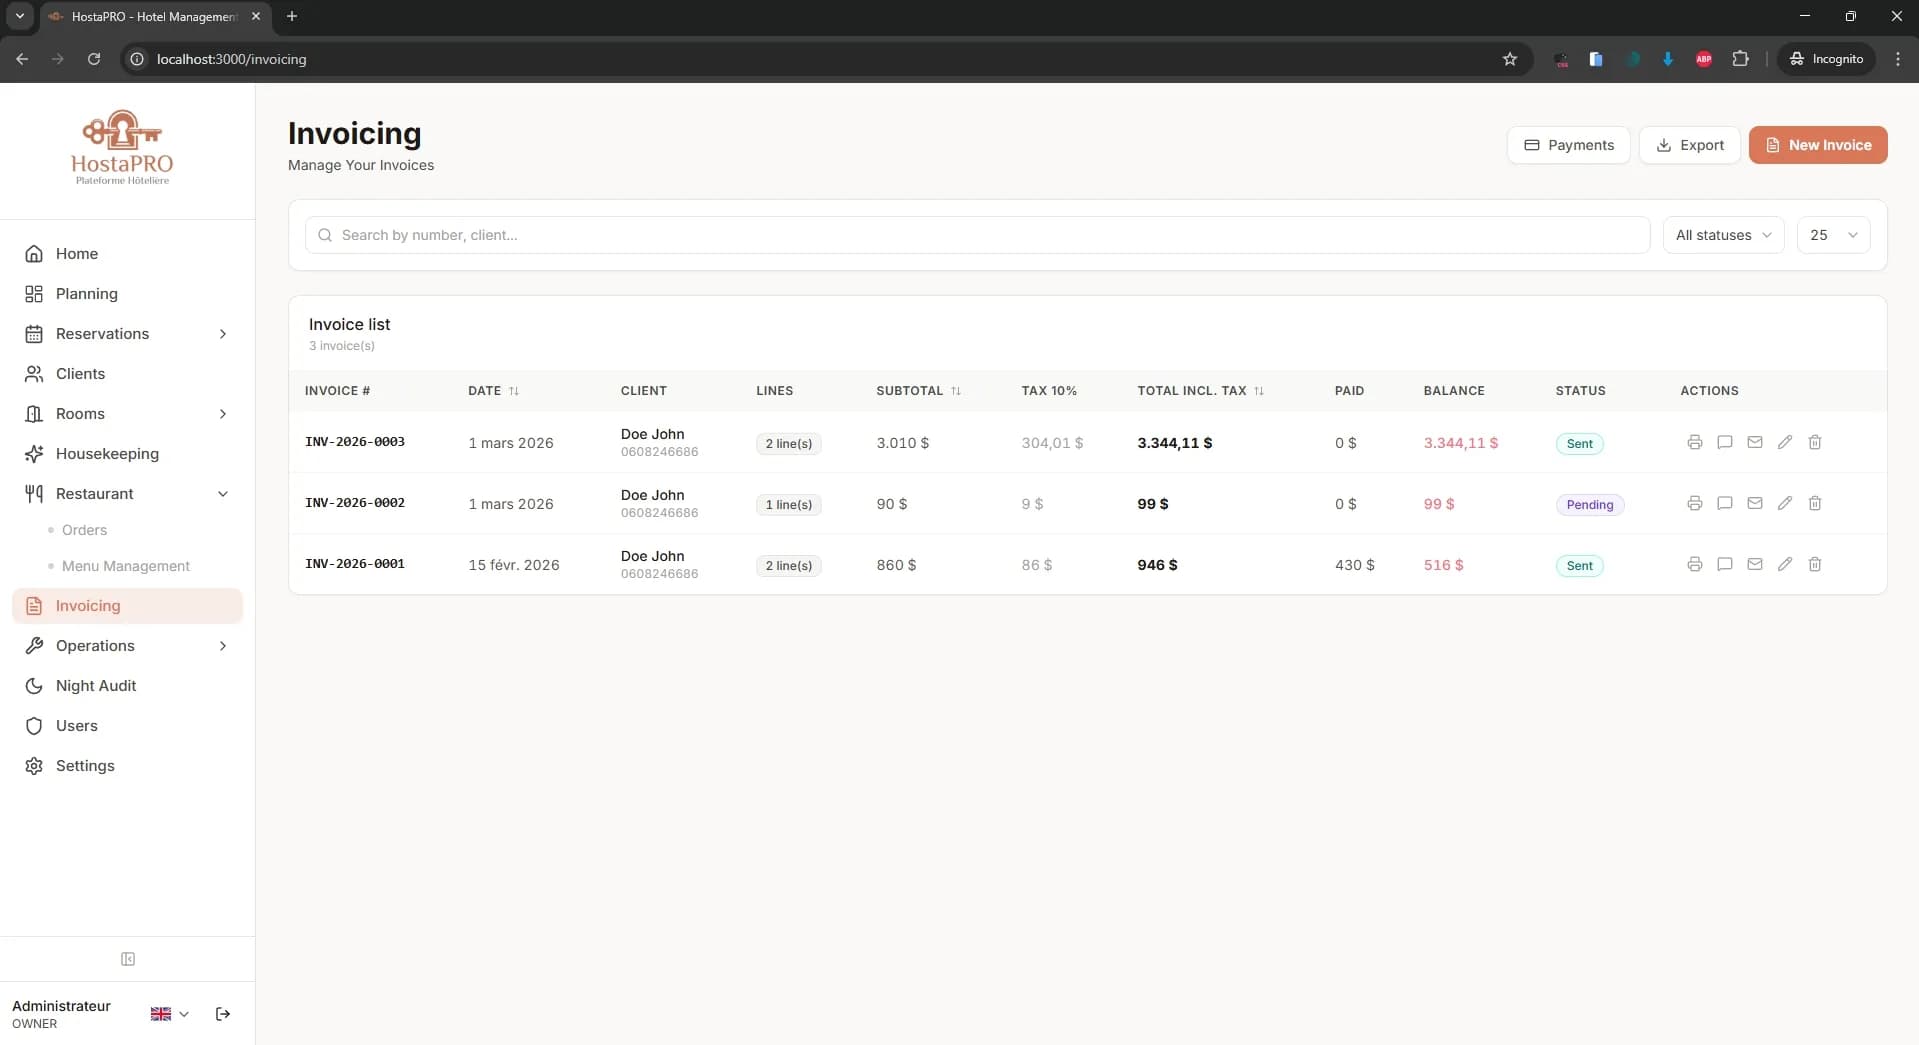The width and height of the screenshot is (1919, 1045).
Task: Expand the Reservations section chevron
Action: (x=222, y=334)
